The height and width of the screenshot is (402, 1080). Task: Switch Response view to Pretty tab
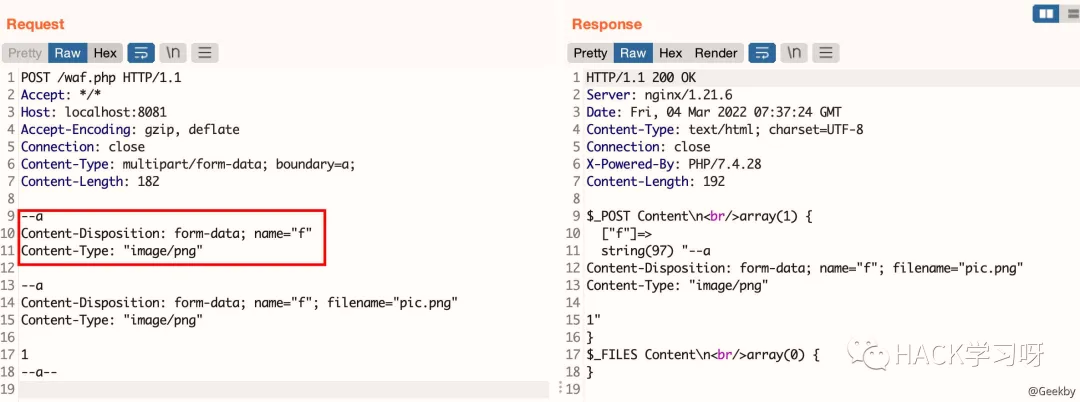(590, 53)
